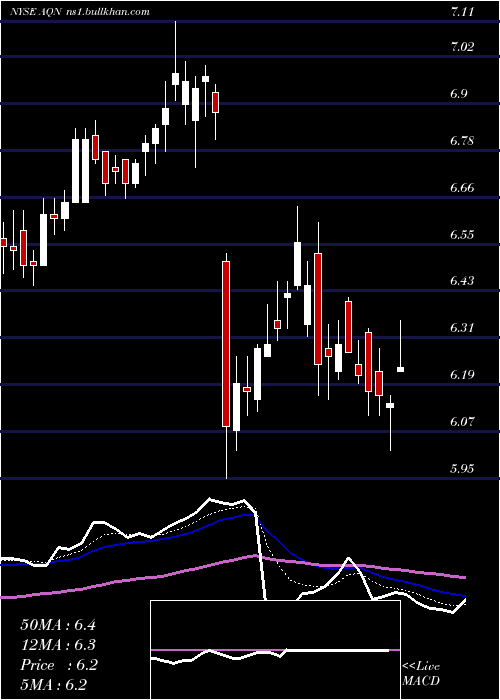This screenshot has width=500, height=700.
Task: Click the 6.78 price axis label
Action: 461,141
